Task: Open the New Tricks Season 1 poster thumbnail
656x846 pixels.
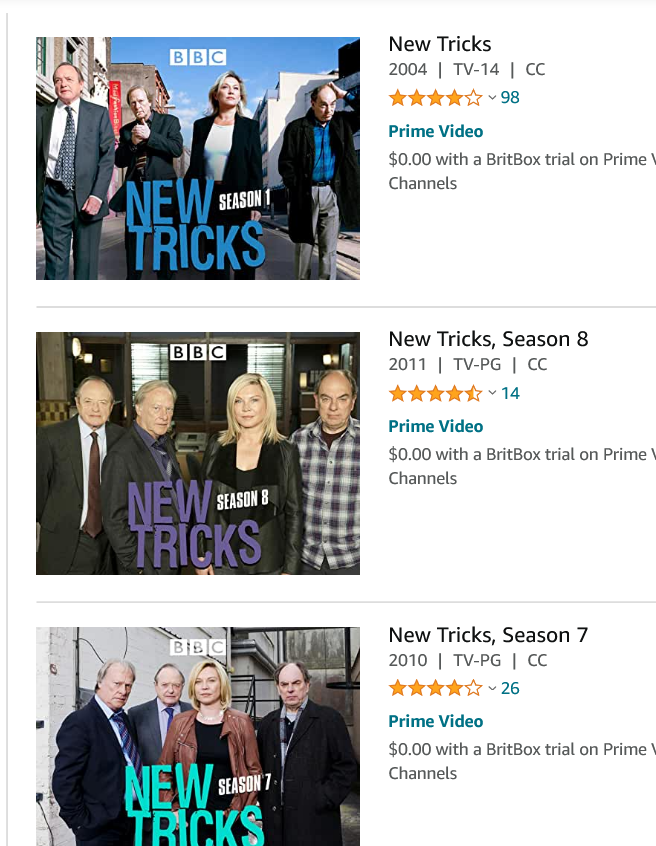Action: (x=198, y=158)
